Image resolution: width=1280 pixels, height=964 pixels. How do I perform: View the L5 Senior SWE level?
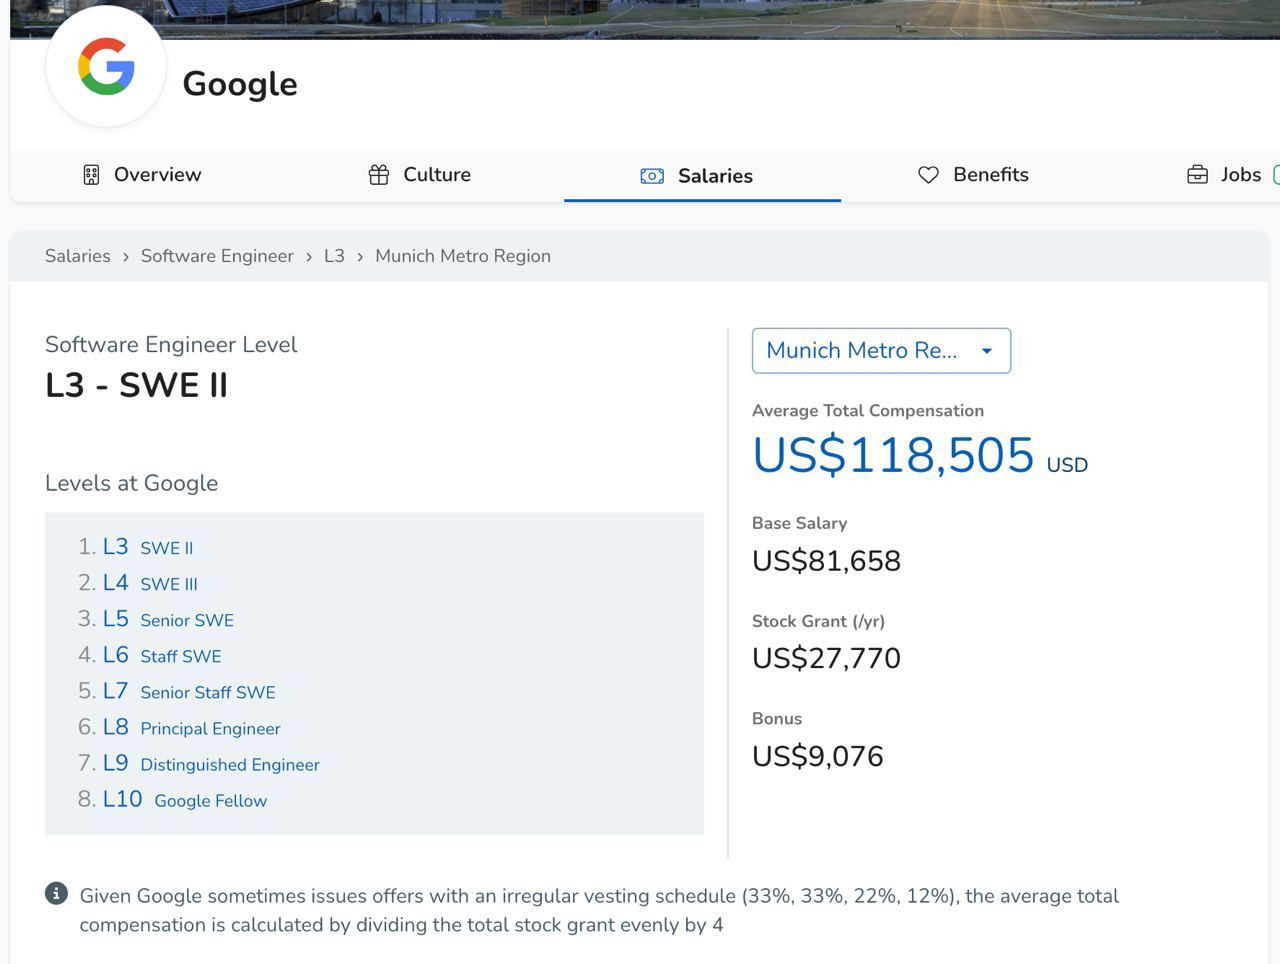click(x=168, y=619)
